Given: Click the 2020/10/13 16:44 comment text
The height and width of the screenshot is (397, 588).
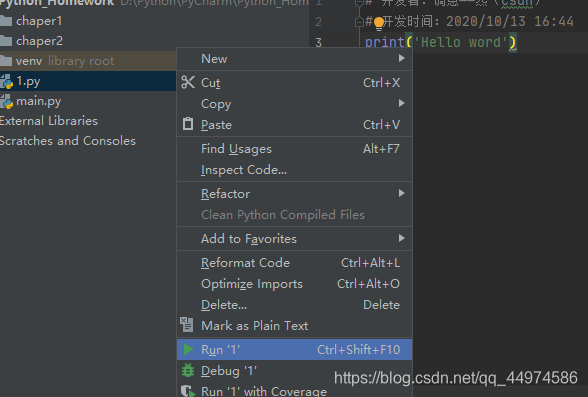Looking at the screenshot, I should pos(510,21).
